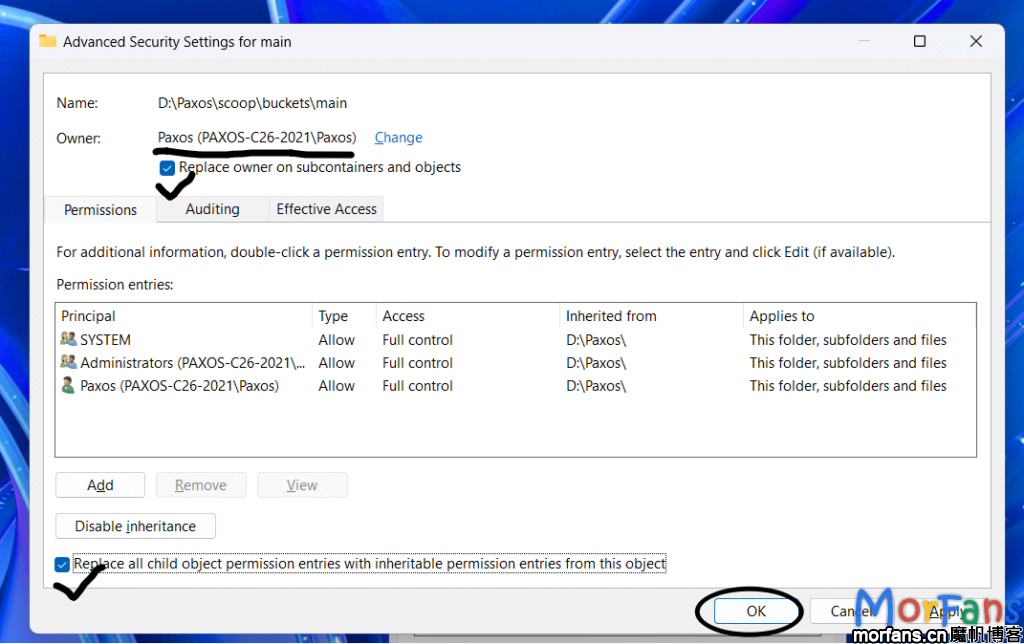
Task: Open the Effective Access tab
Action: click(x=325, y=208)
